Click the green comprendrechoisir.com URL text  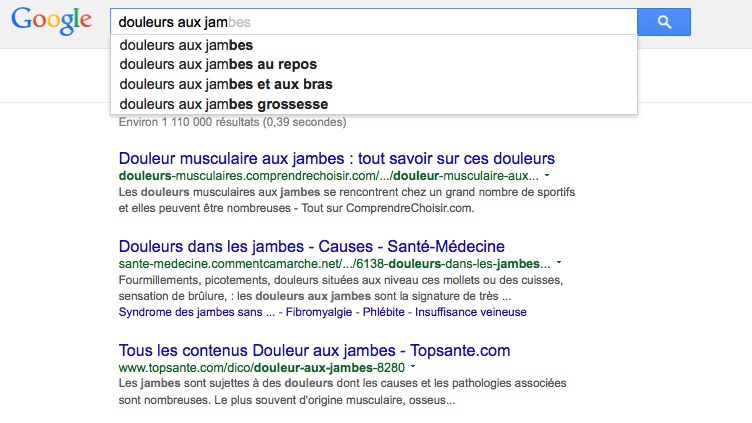pos(328,176)
